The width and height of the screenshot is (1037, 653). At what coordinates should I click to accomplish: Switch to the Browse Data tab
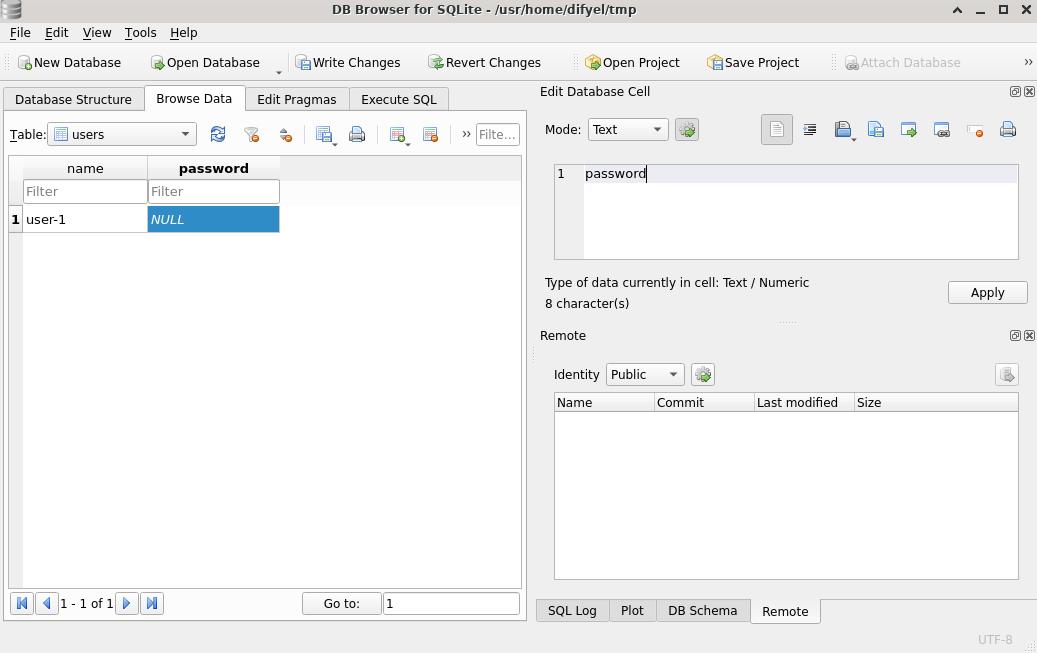[x=194, y=98]
